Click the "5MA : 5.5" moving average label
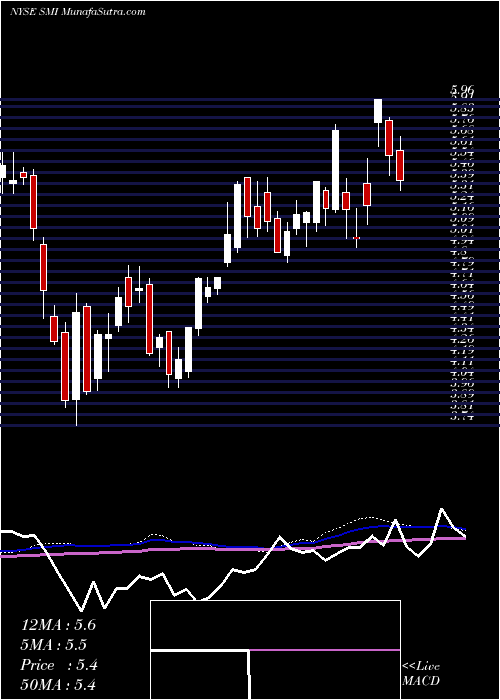 [x=54, y=645]
